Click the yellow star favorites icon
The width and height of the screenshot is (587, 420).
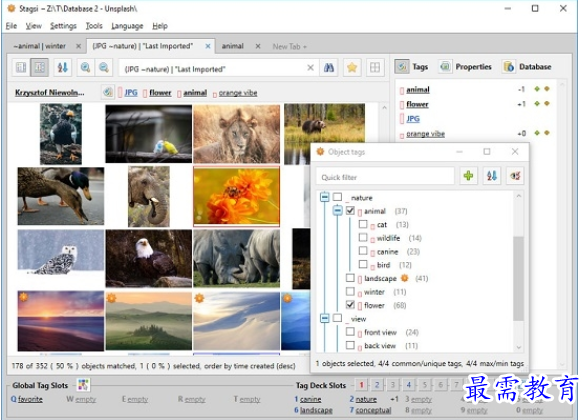pos(352,68)
